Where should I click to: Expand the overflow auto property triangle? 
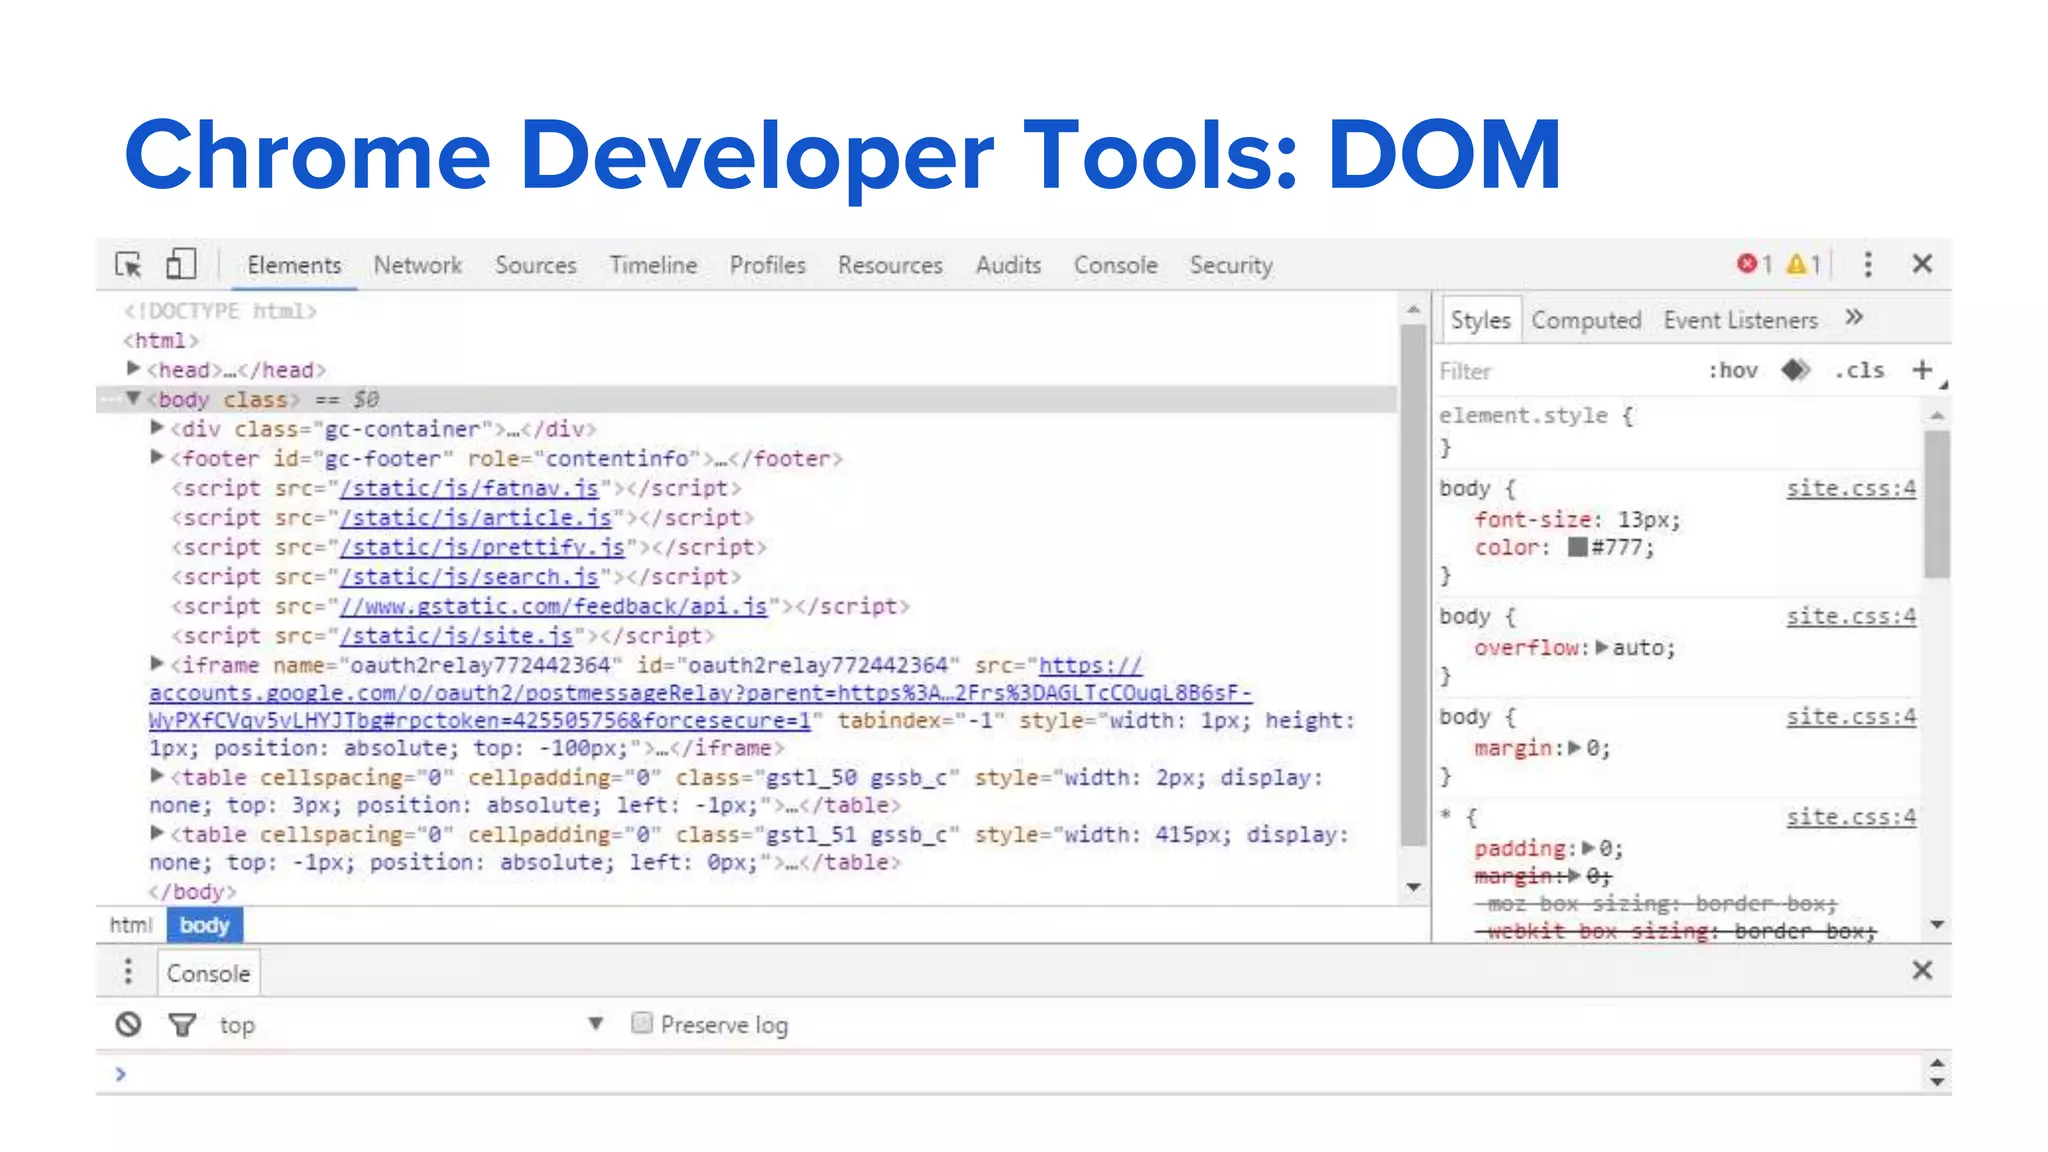pos(1602,648)
